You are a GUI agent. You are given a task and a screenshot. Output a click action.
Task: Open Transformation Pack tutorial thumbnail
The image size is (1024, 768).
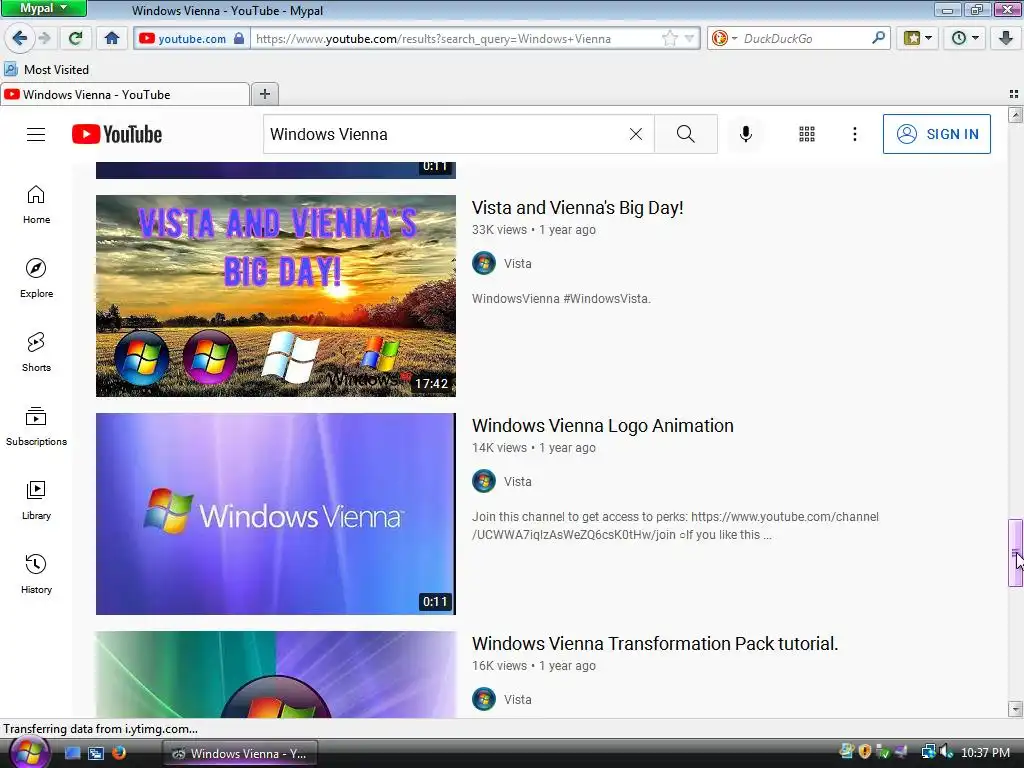point(276,675)
